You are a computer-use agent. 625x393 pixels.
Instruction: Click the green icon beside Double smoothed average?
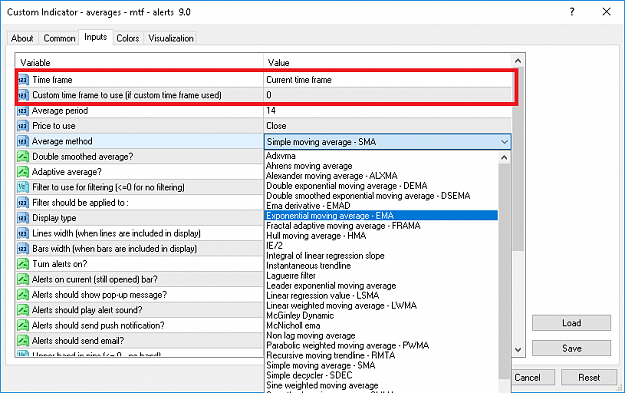(x=23, y=157)
